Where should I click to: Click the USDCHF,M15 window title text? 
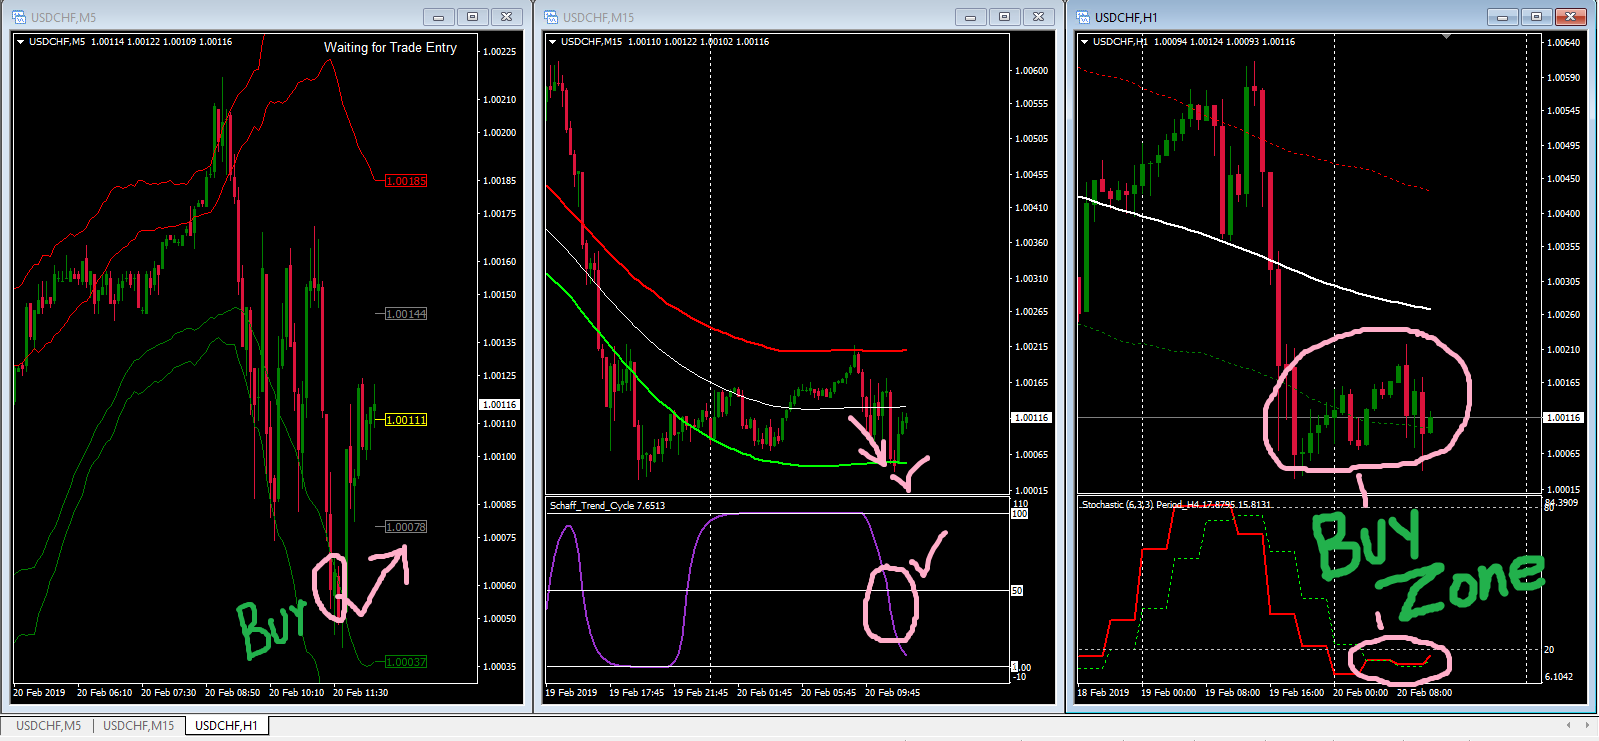[x=598, y=17]
